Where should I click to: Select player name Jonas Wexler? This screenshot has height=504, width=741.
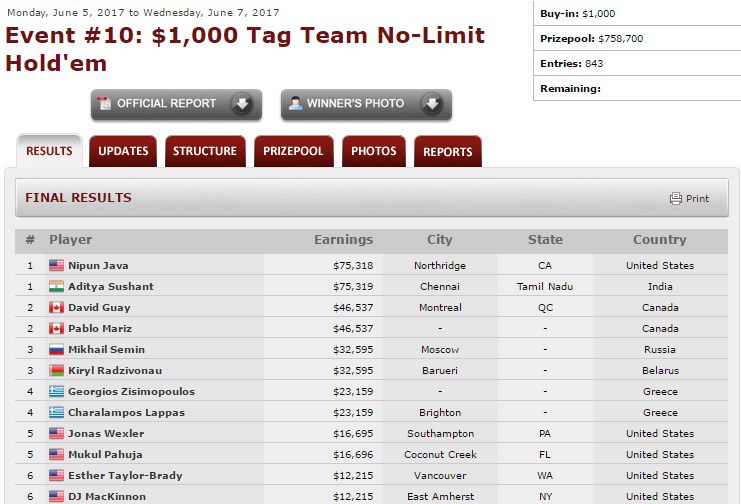point(106,434)
